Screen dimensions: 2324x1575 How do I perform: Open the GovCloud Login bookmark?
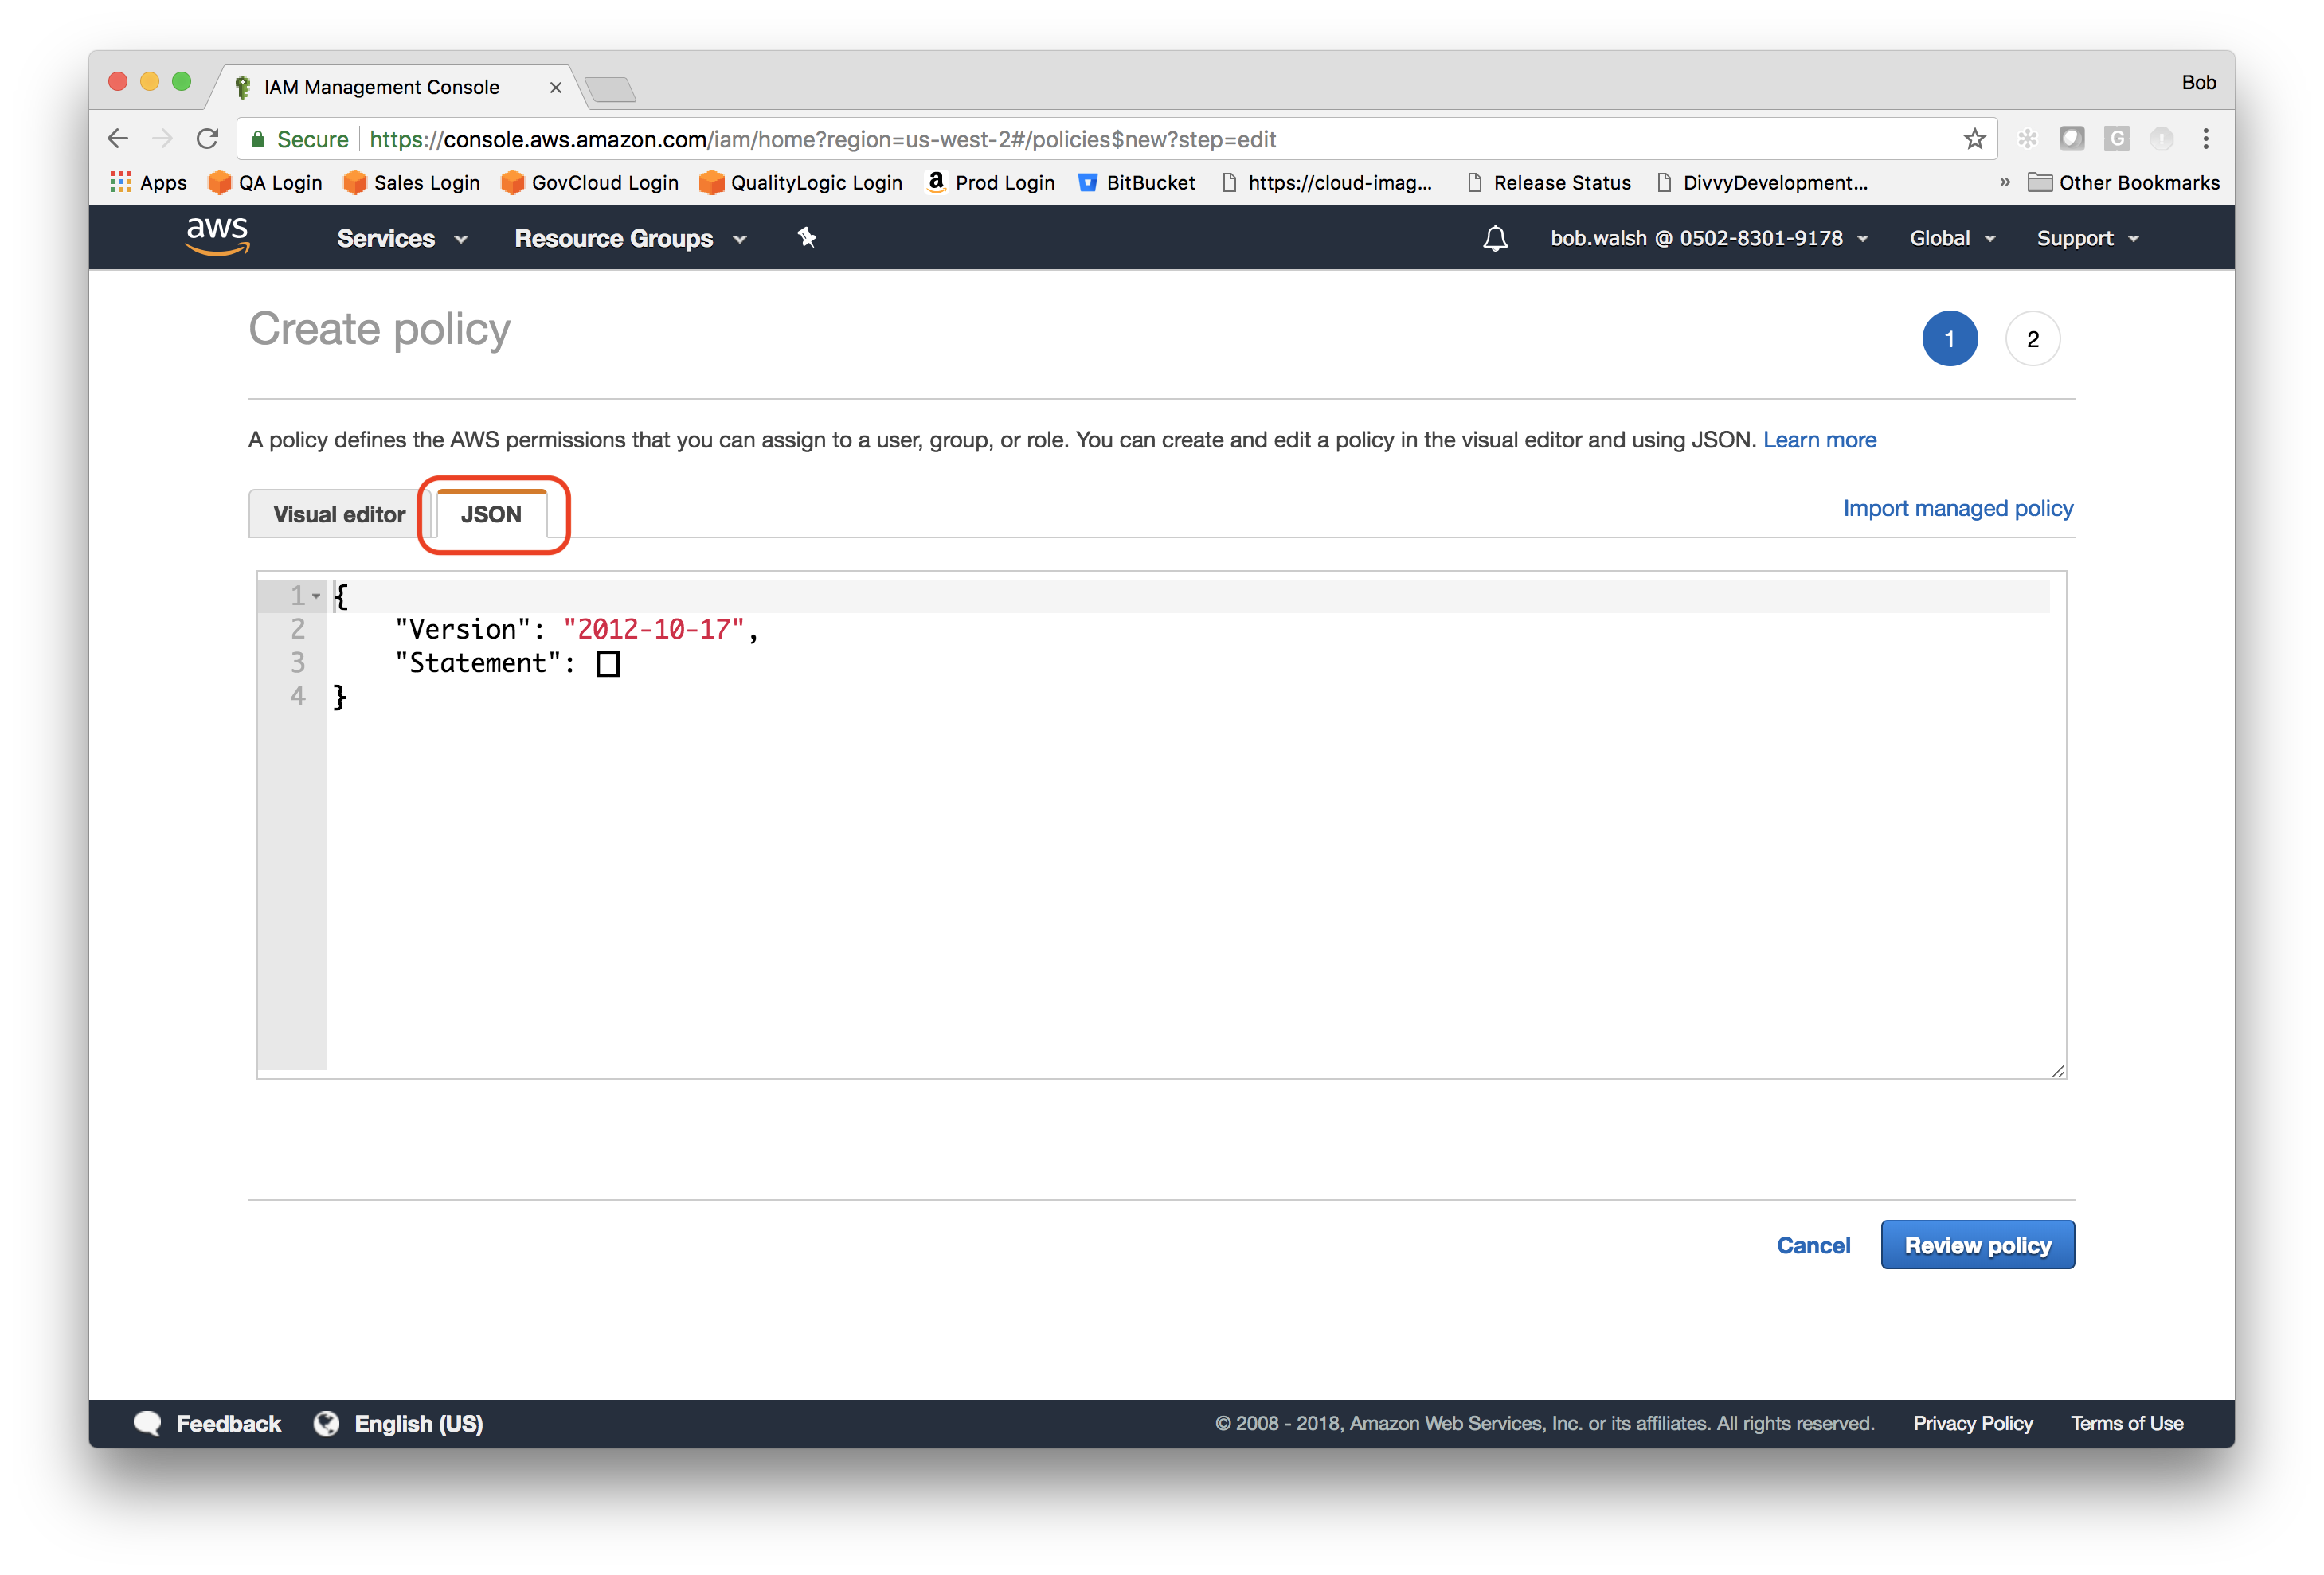coord(590,182)
